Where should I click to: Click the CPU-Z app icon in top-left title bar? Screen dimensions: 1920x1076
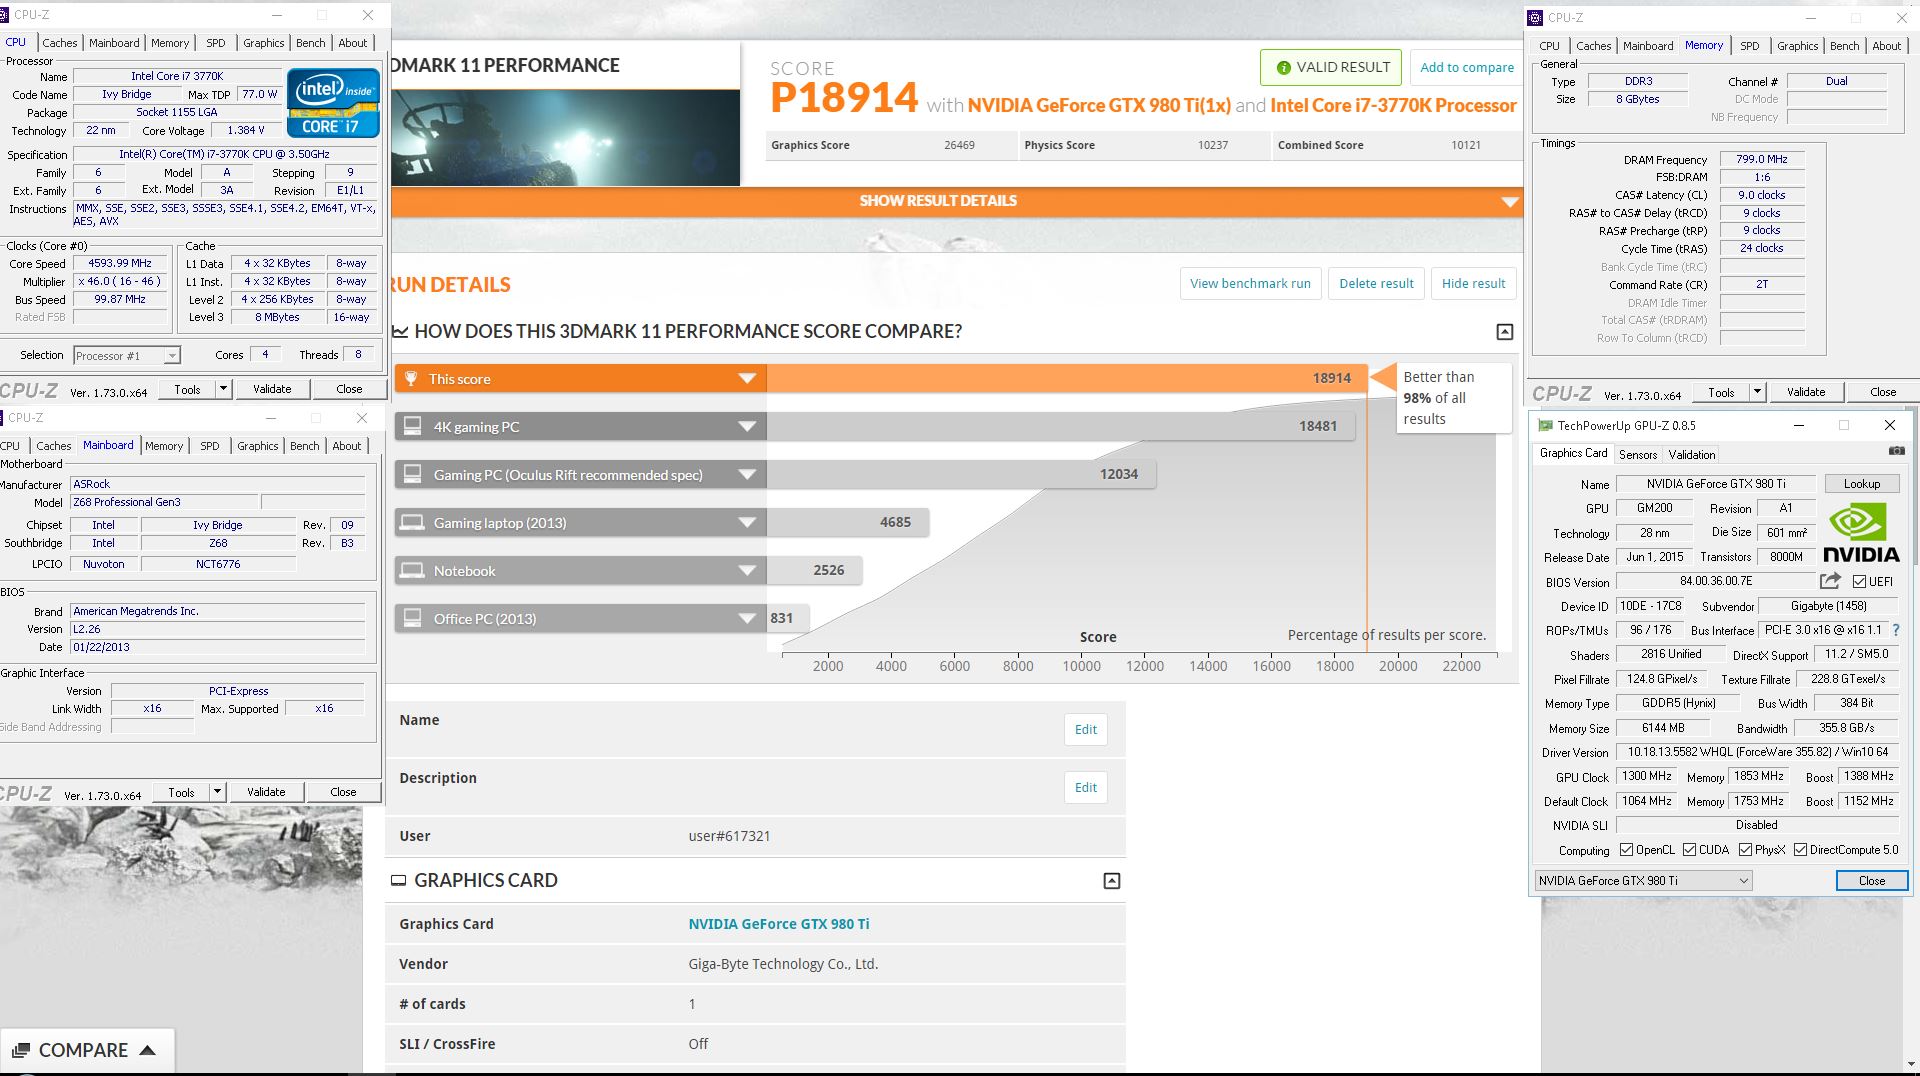click(4, 15)
